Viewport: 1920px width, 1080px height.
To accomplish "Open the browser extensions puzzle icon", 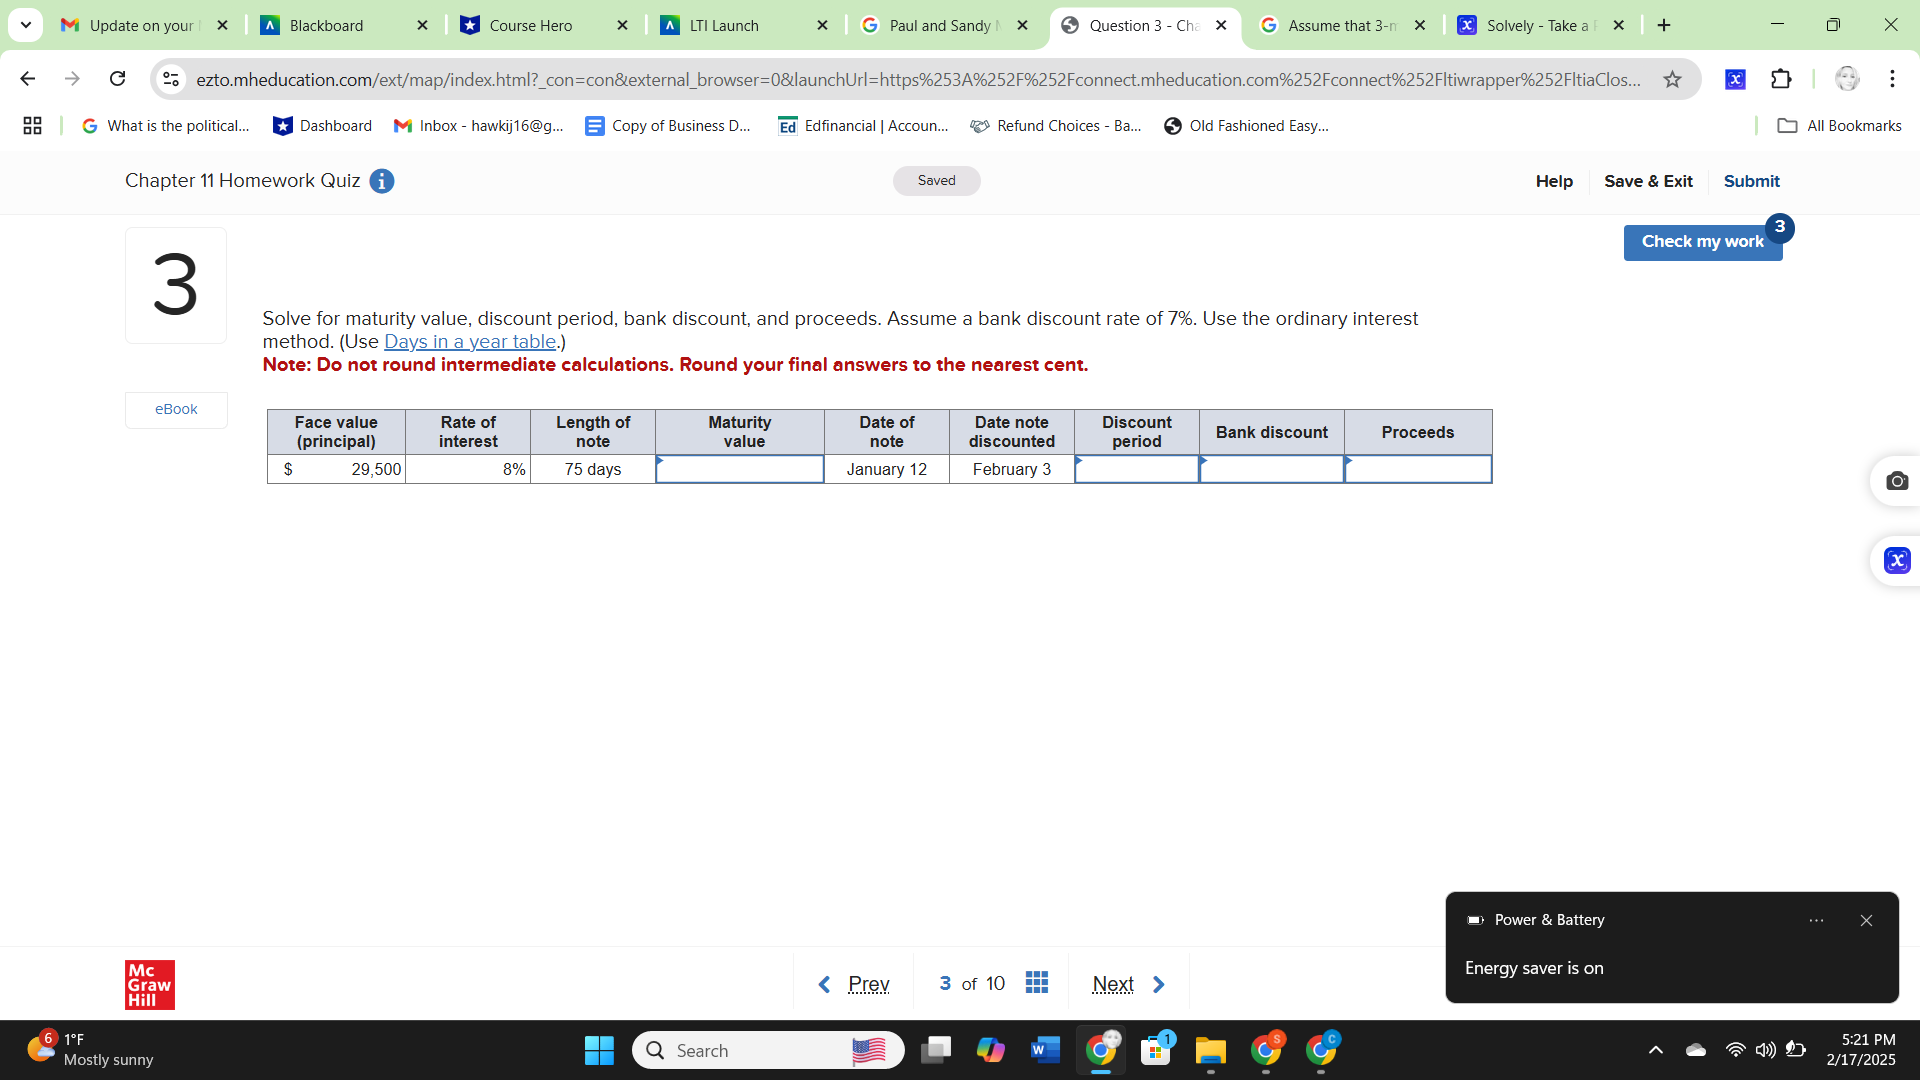I will click(x=1783, y=79).
